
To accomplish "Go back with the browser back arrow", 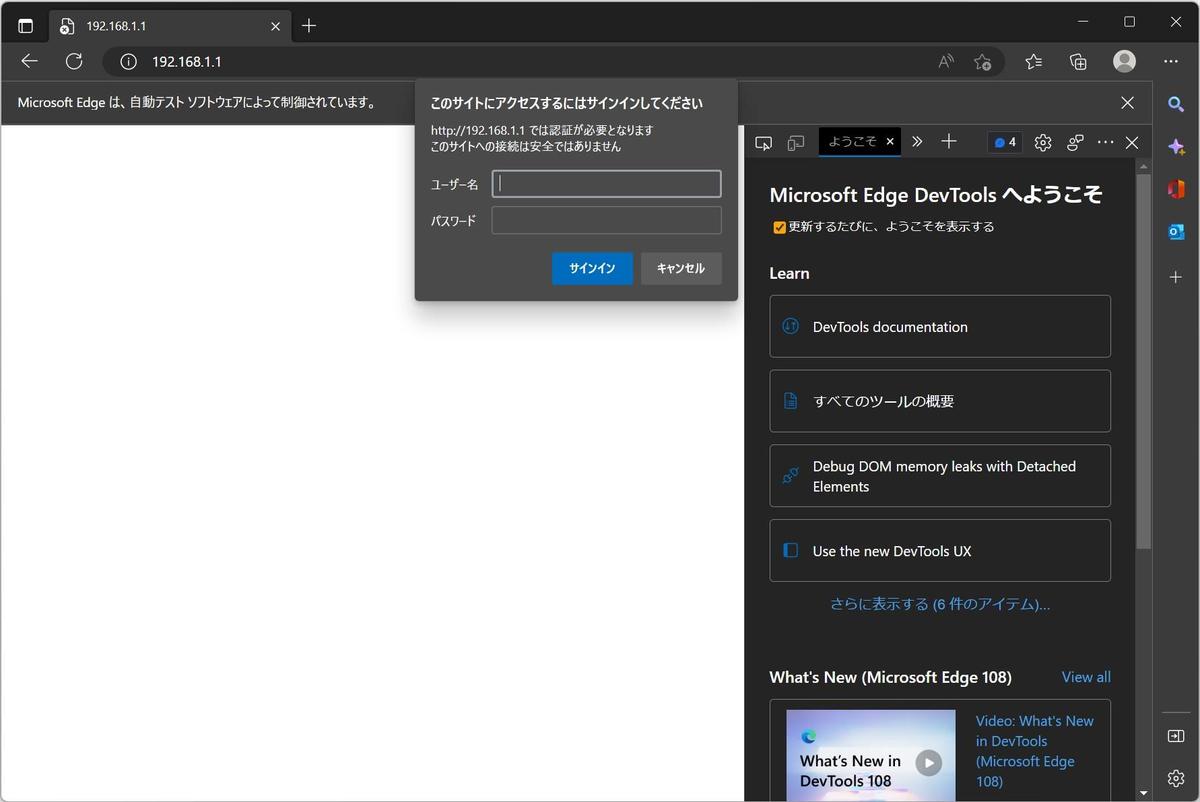I will 29,61.
